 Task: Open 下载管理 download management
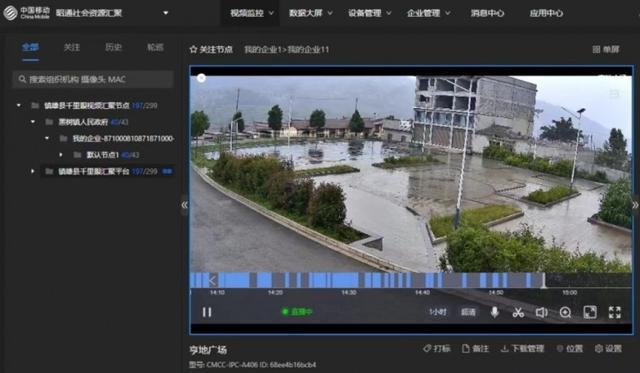pyautogui.click(x=522, y=349)
